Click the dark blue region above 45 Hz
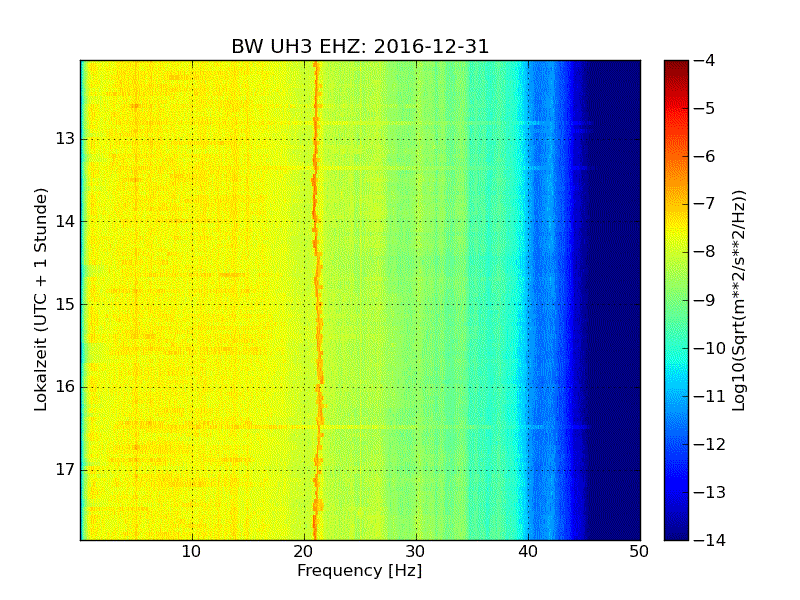This screenshot has width=800, height=600. click(615, 300)
